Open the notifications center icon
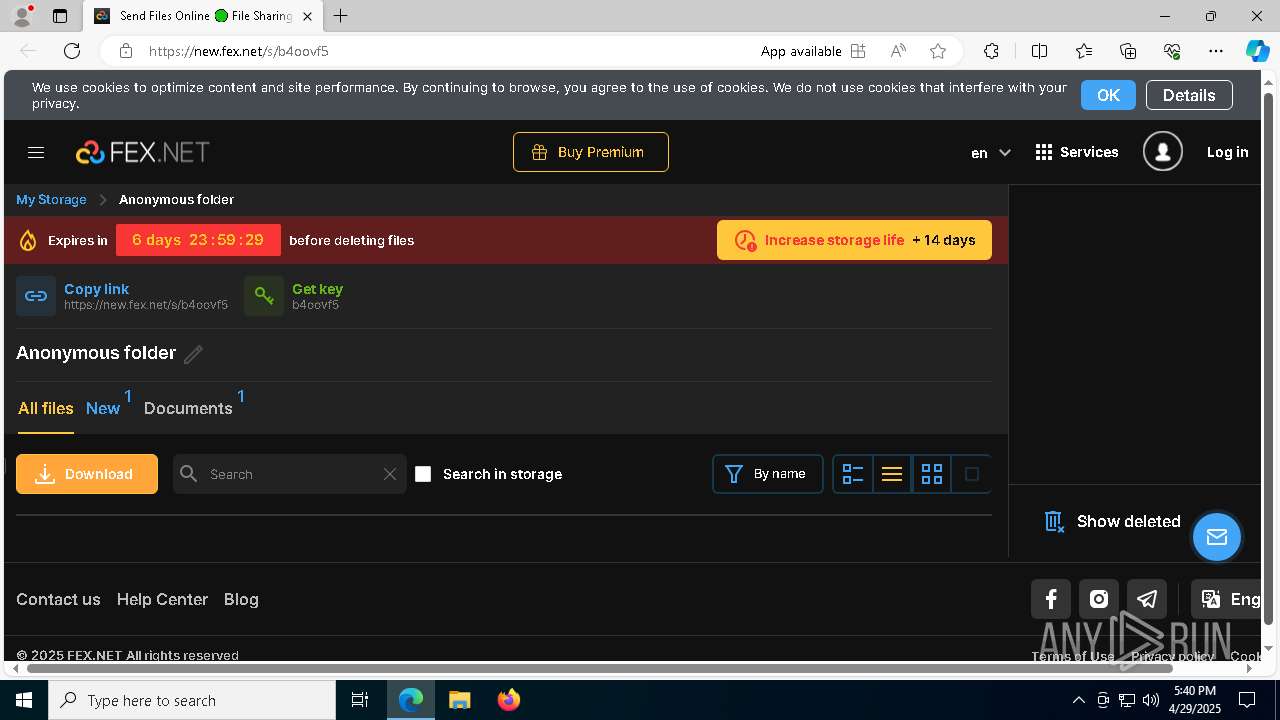The image size is (1280, 720). point(1247,700)
